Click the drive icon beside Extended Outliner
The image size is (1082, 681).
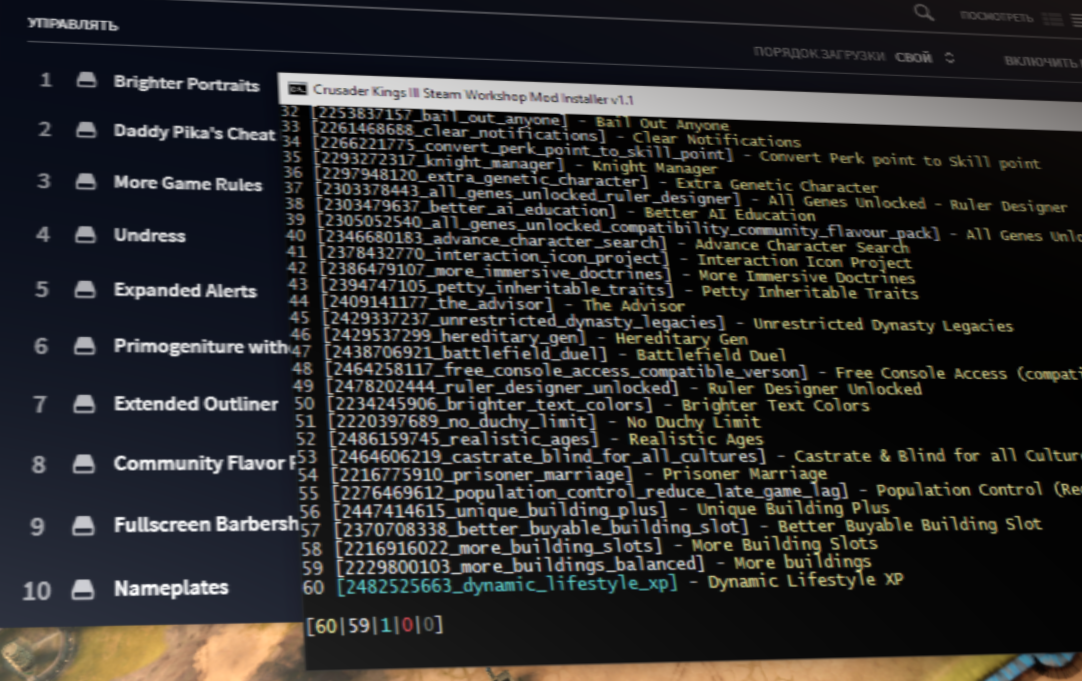(x=87, y=404)
